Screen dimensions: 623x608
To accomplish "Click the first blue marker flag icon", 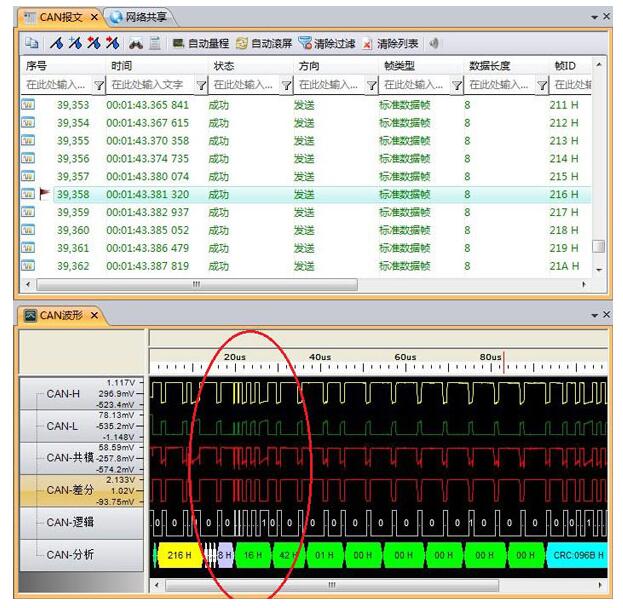I will click(57, 43).
